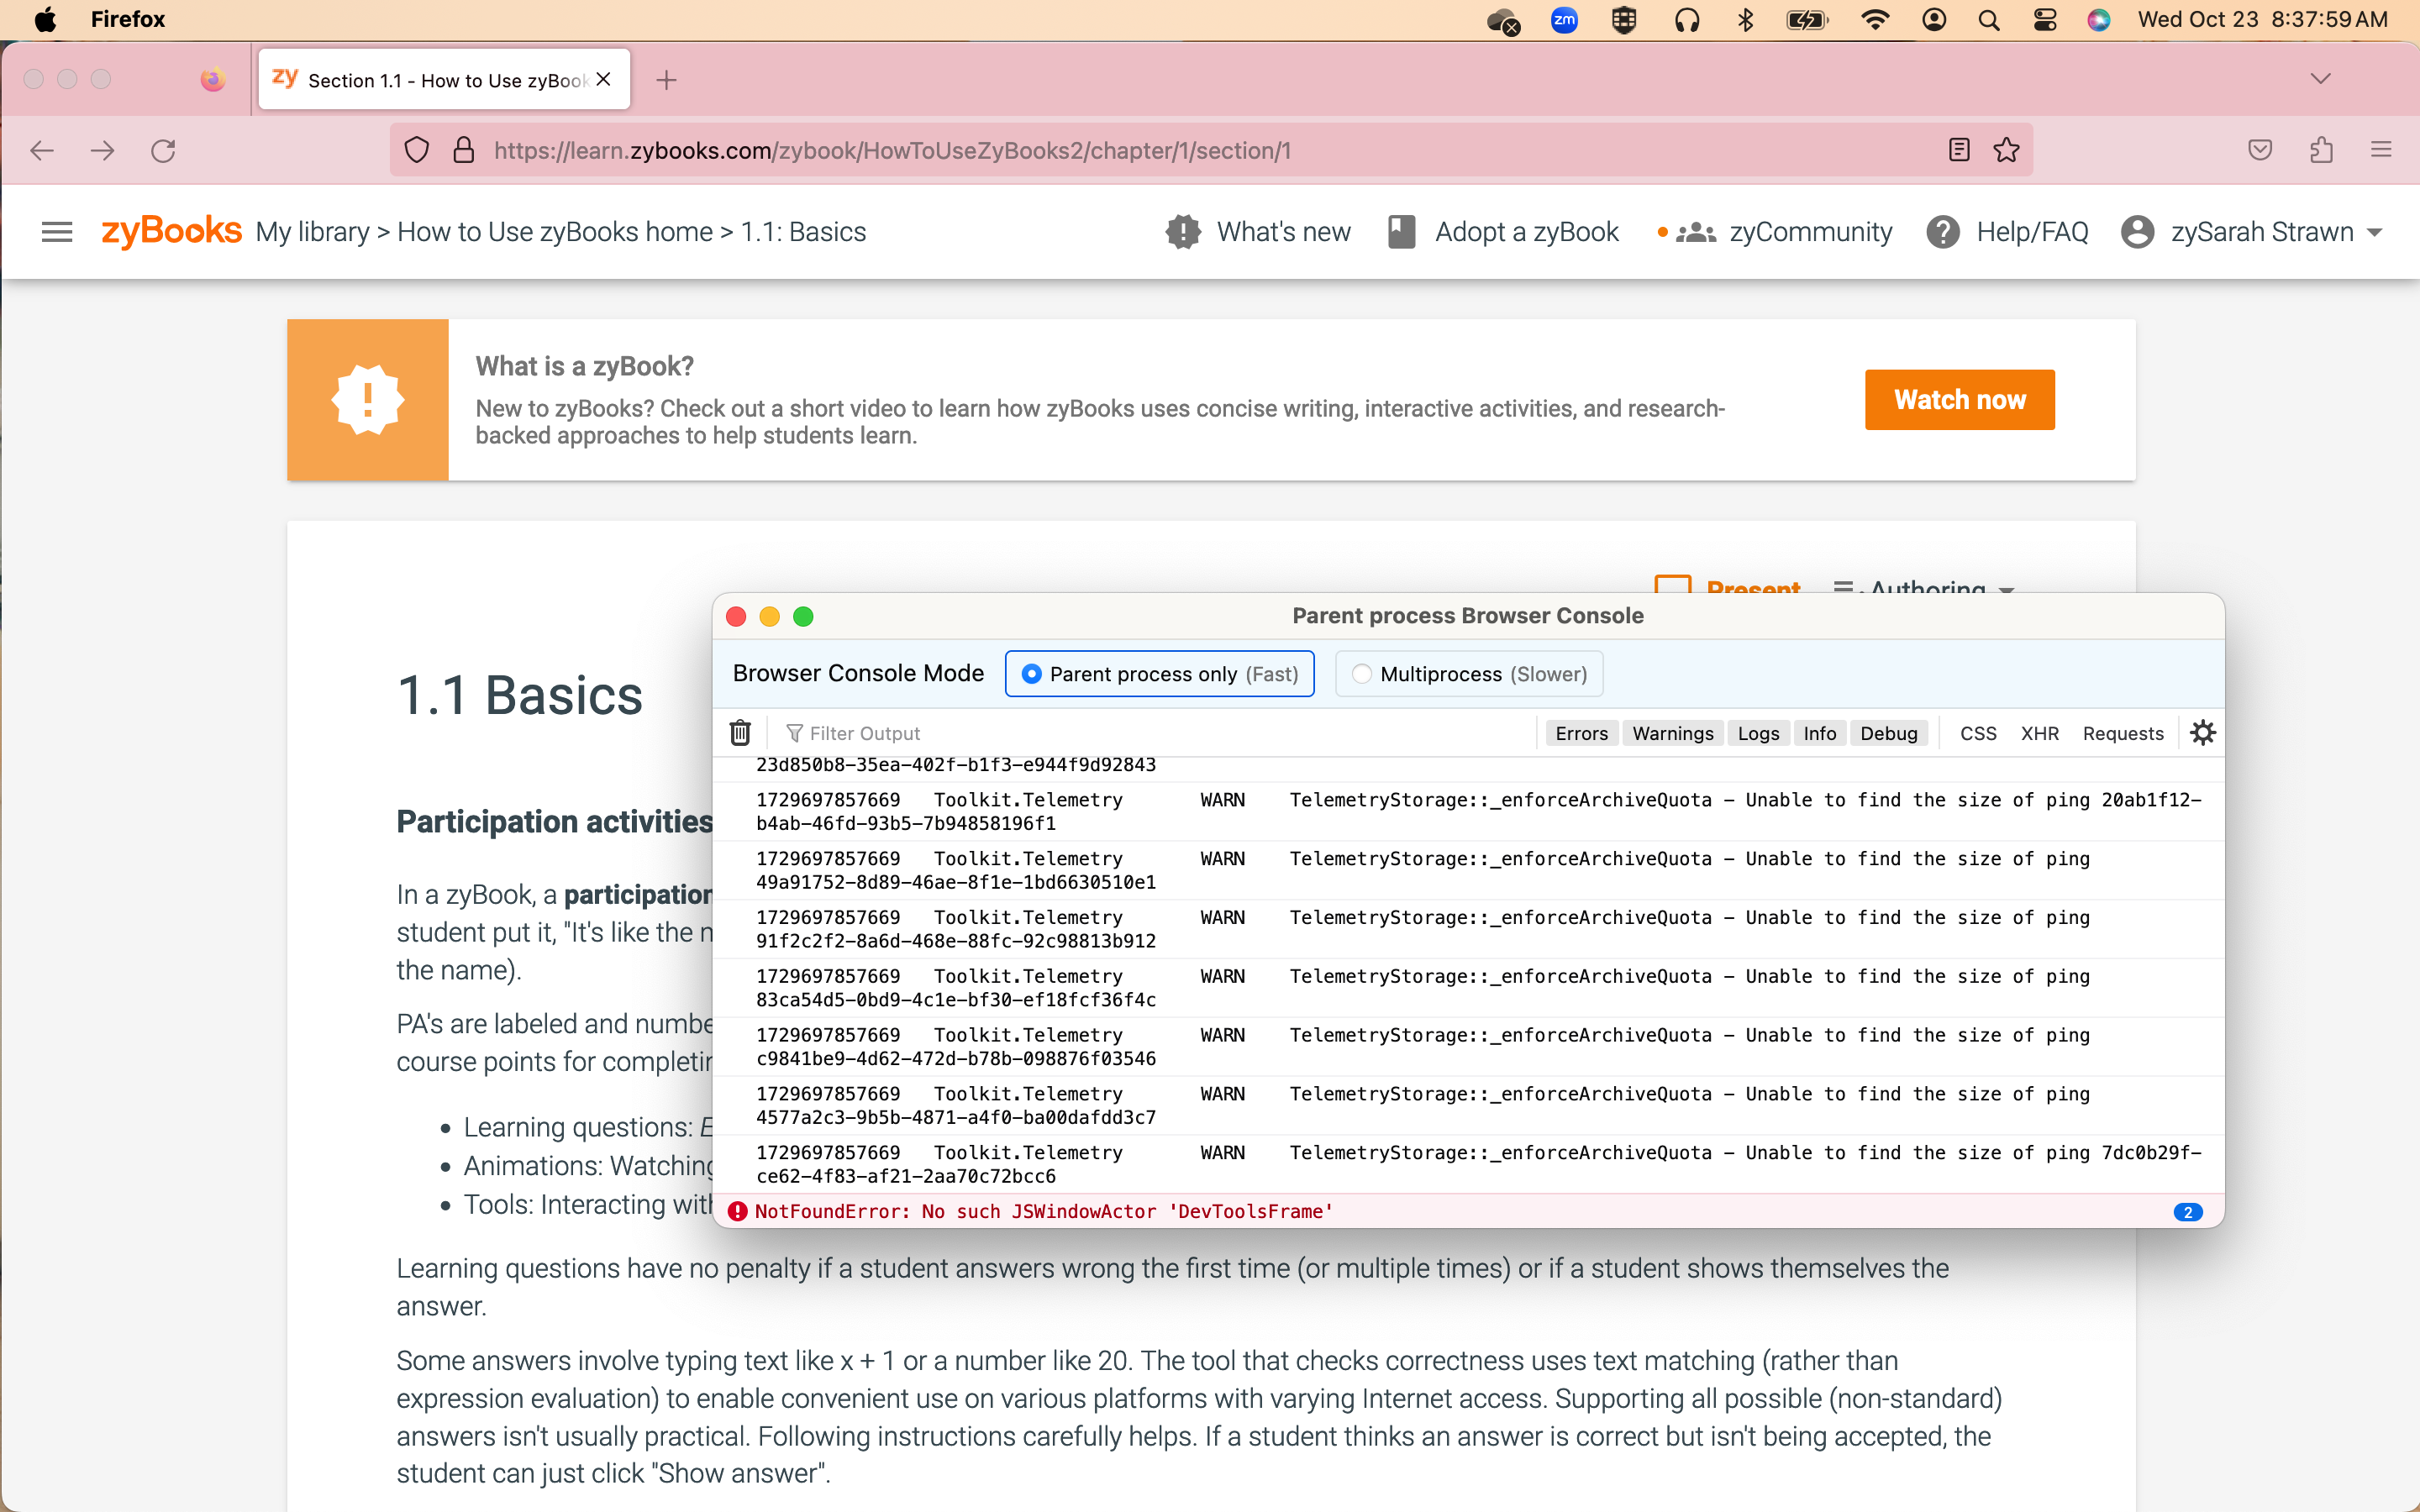
Task: Open the zyBooks sidebar hamburger menu
Action: (x=57, y=232)
